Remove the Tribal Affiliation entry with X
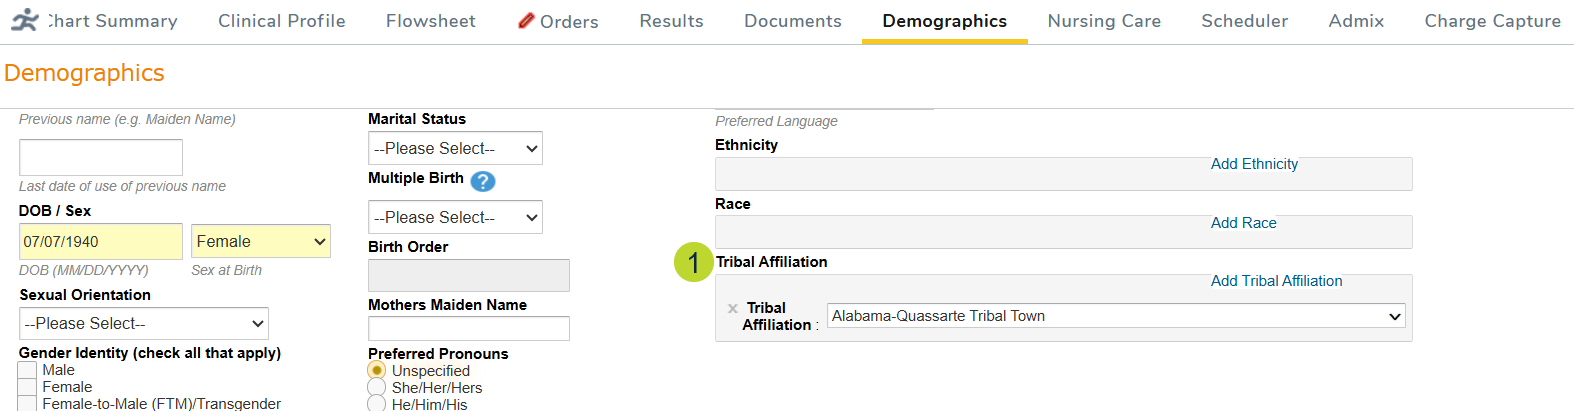The height and width of the screenshot is (411, 1574). (x=733, y=308)
